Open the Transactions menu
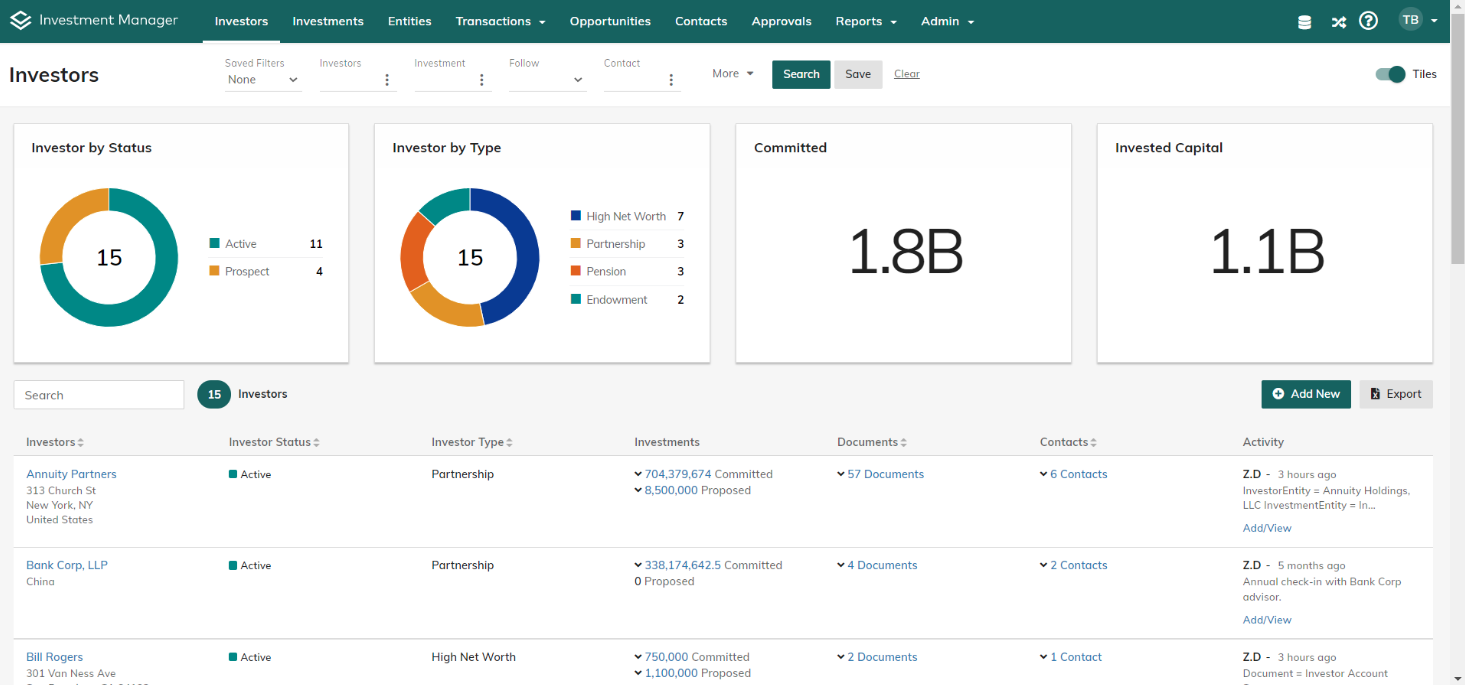 click(x=500, y=21)
